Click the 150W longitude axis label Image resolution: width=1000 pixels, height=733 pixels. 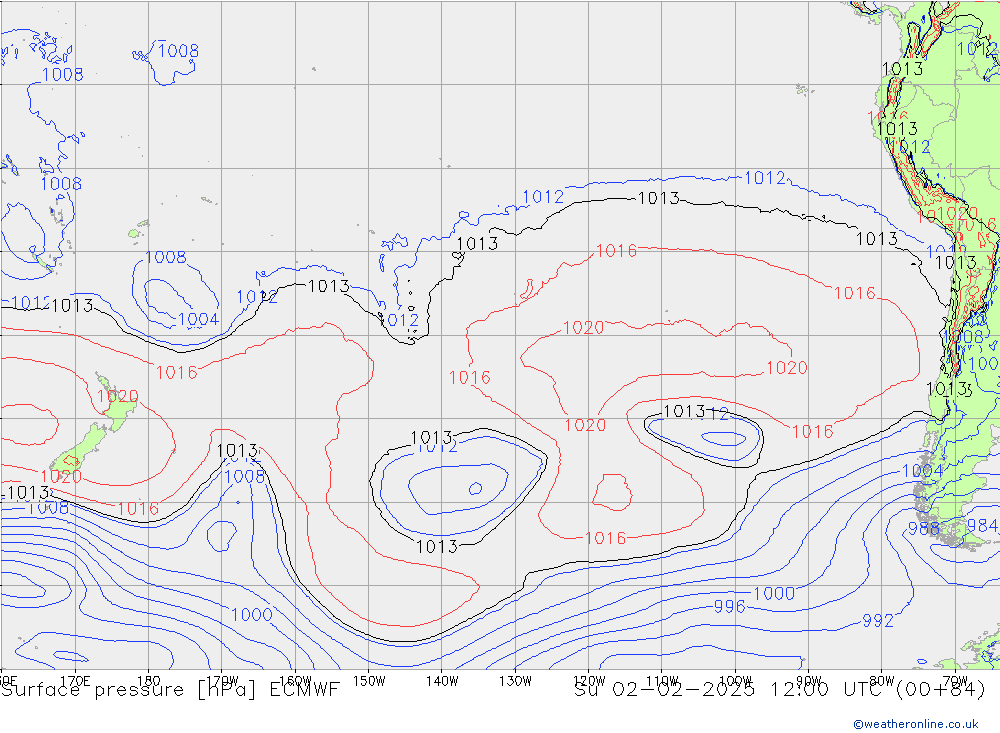(369, 680)
